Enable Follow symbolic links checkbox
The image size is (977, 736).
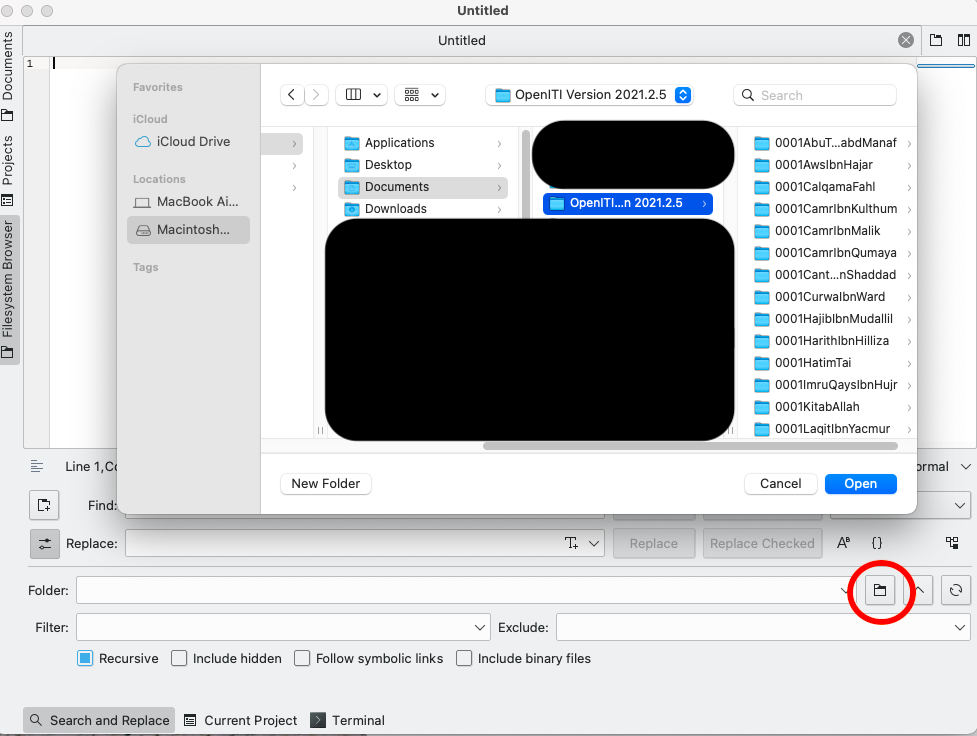[x=302, y=658]
